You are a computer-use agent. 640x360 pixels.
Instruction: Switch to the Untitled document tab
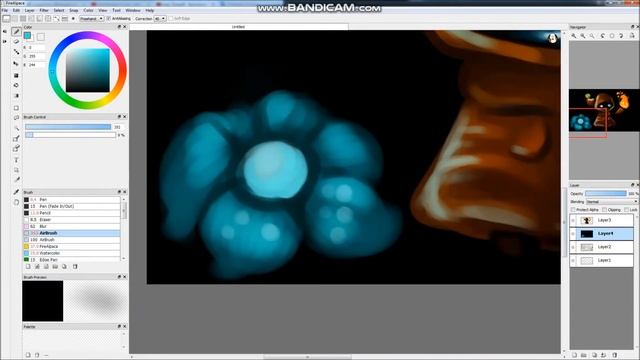[238, 27]
